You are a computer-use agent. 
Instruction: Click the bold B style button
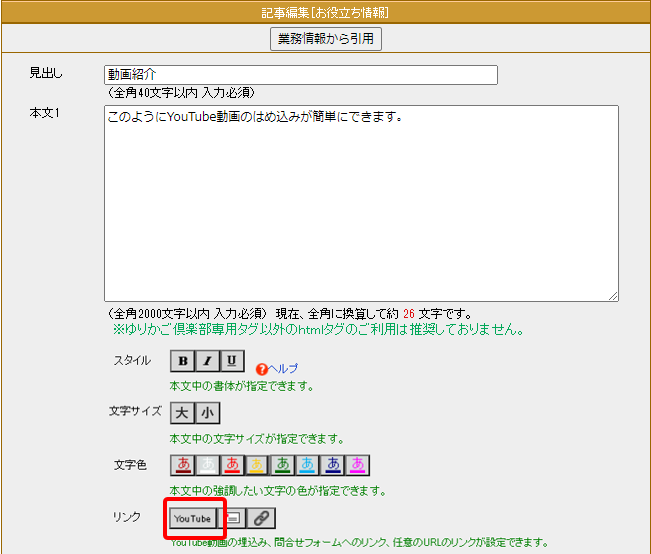point(182,361)
